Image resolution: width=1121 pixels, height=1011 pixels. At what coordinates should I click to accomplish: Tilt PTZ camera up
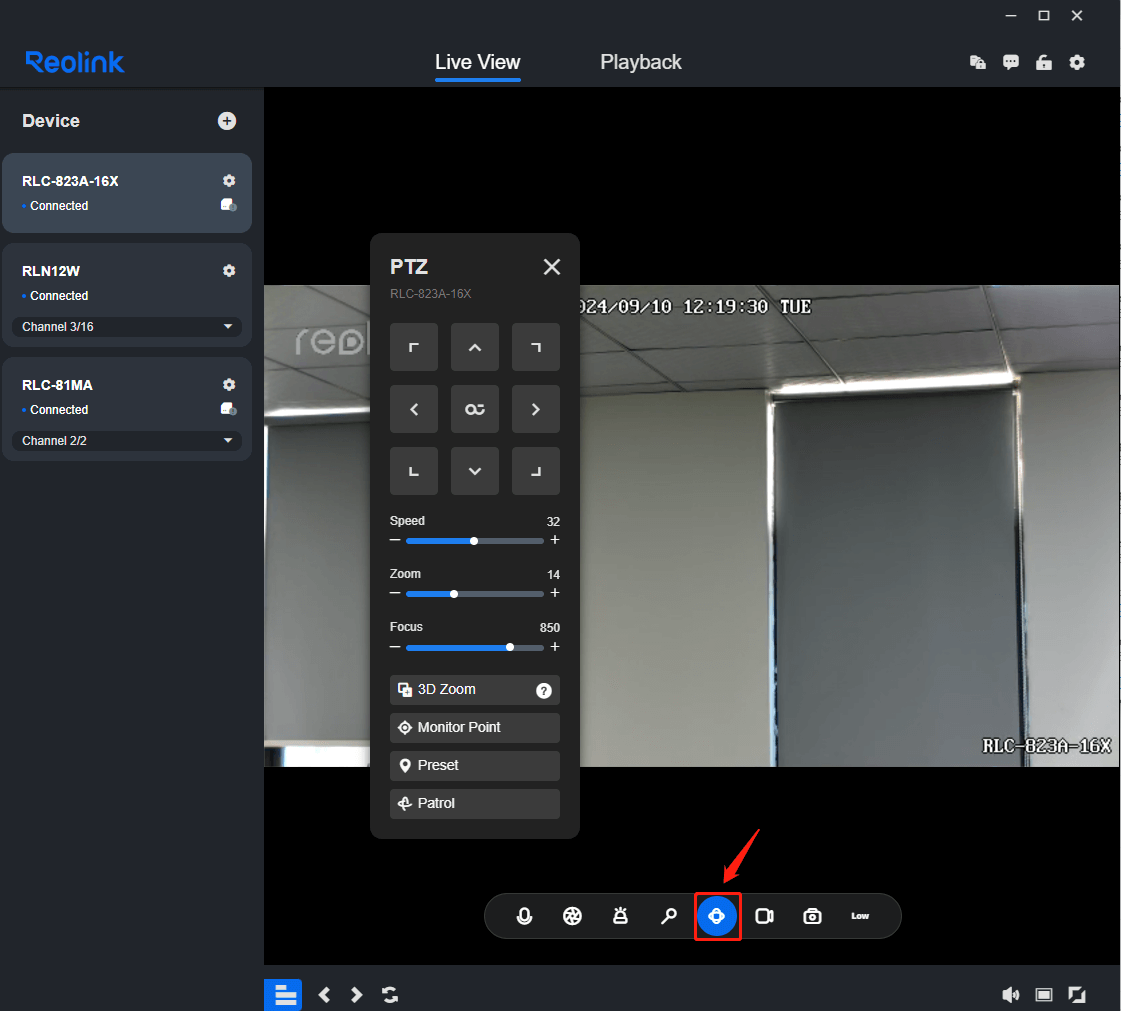(475, 347)
